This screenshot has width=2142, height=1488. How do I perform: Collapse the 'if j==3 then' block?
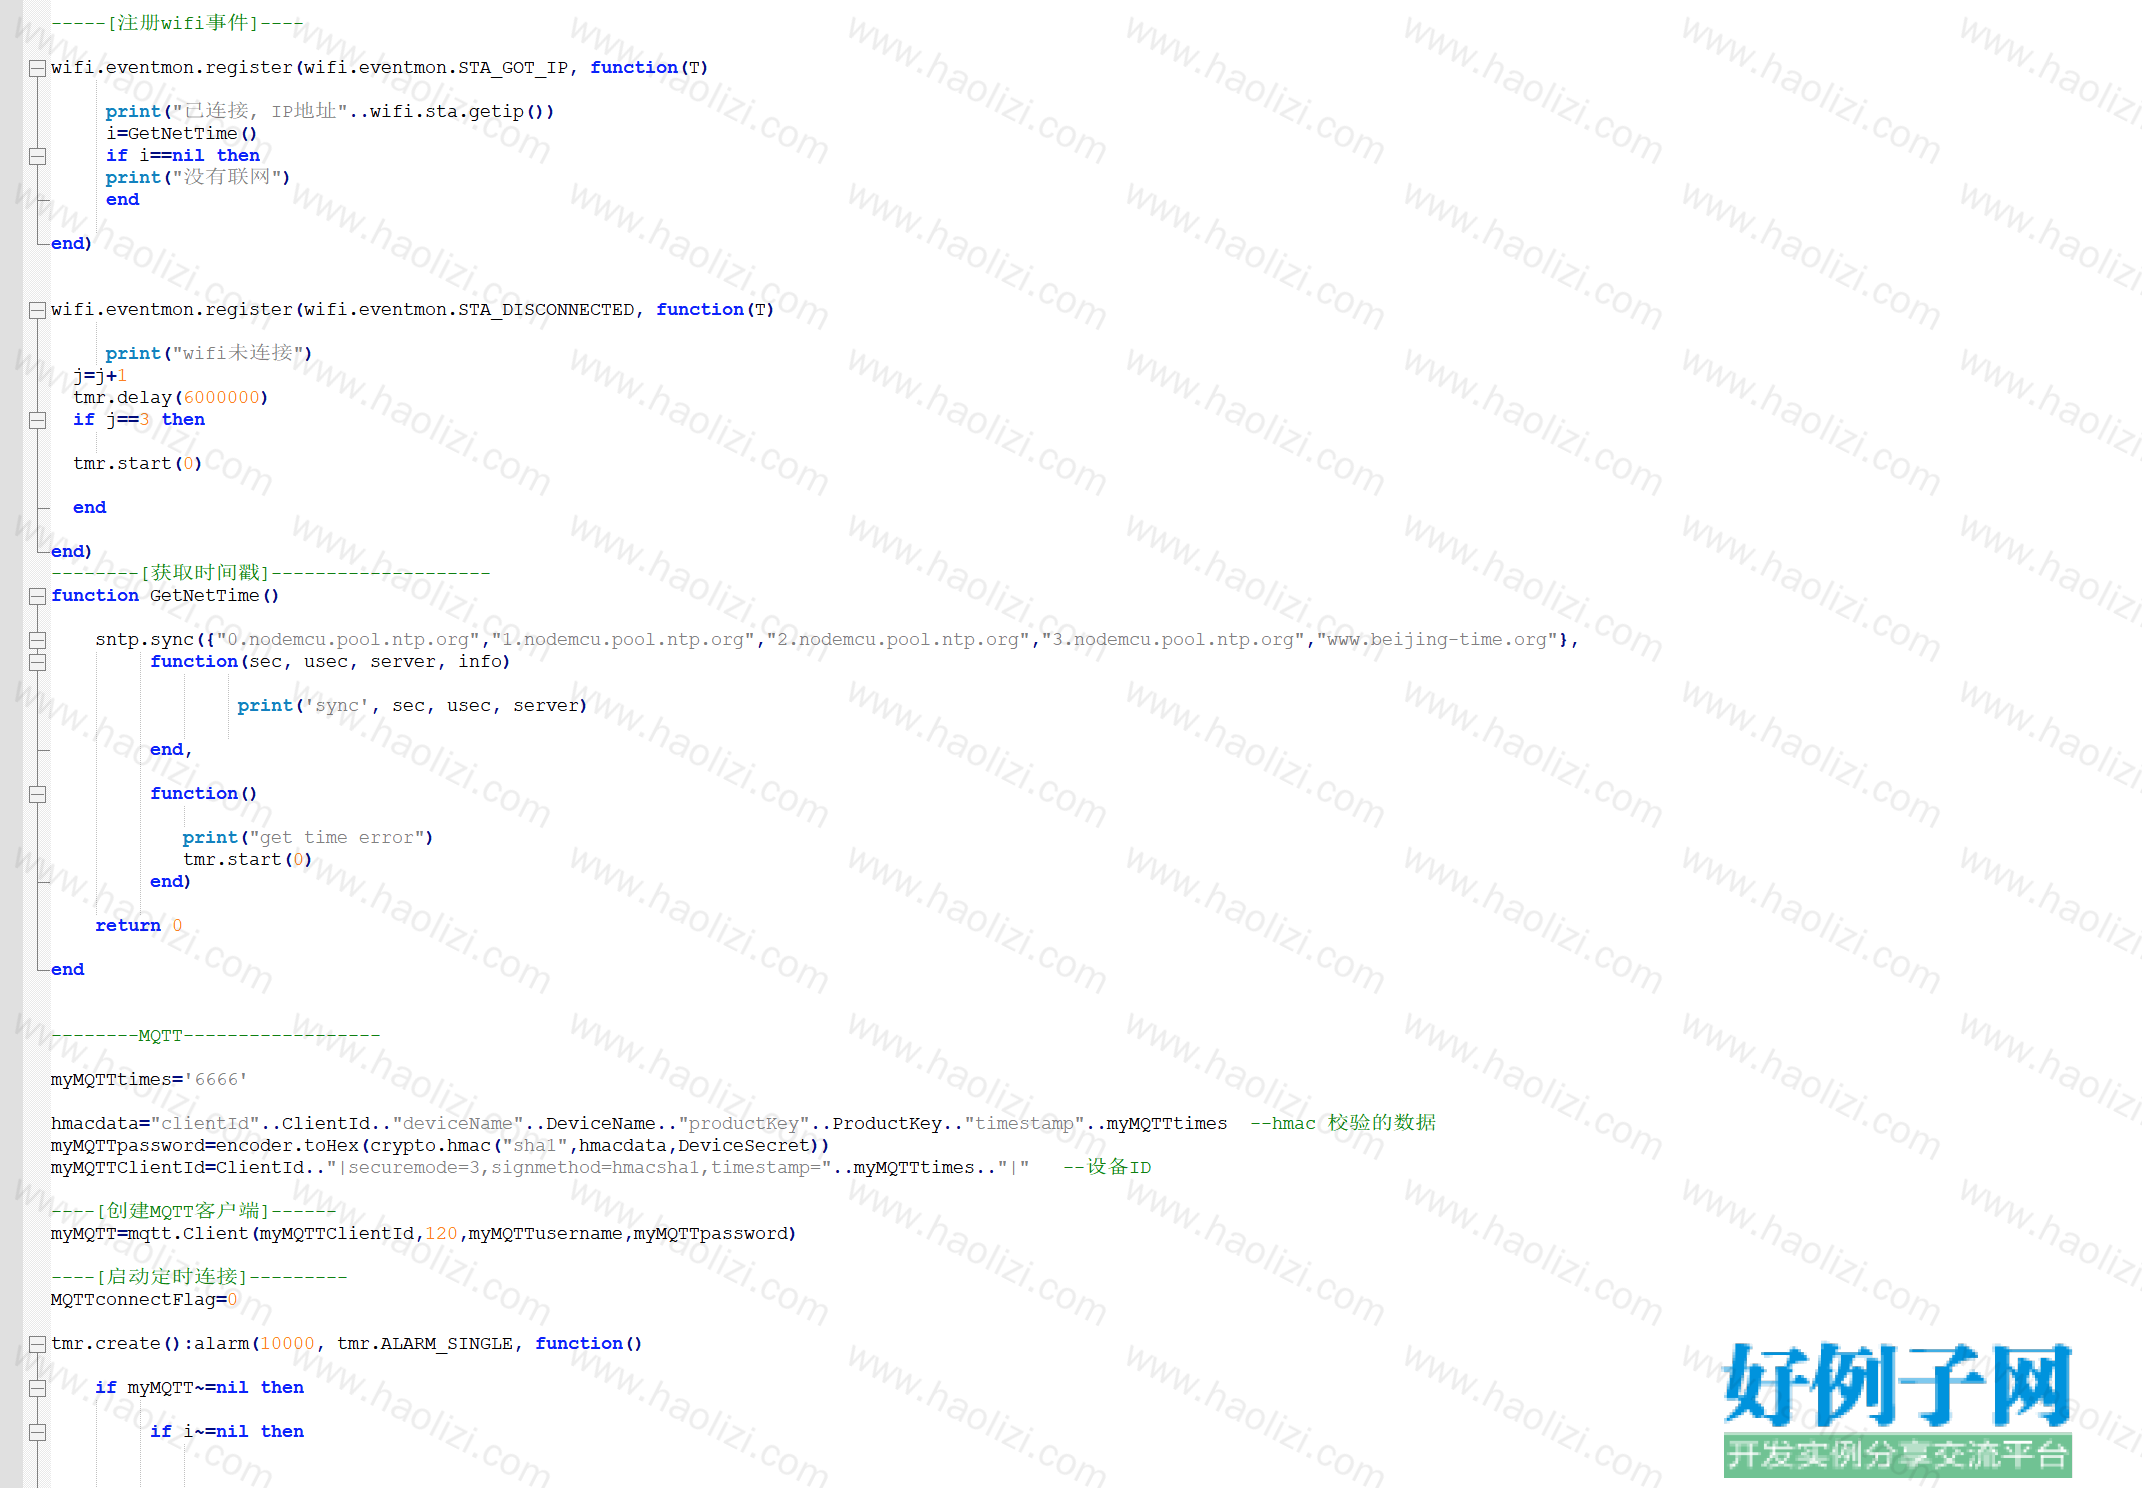(x=37, y=420)
